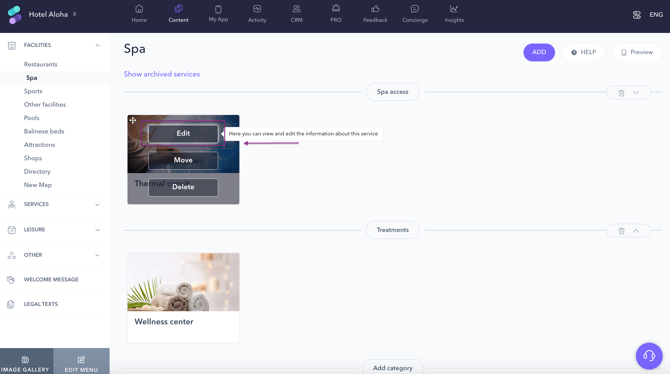Click the Welcome Message hand icon
This screenshot has width=670, height=374.
[11, 280]
